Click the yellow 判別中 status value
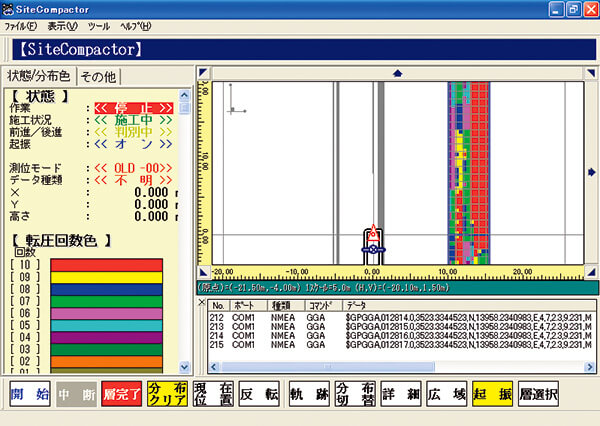The image size is (600, 426). 134,132
